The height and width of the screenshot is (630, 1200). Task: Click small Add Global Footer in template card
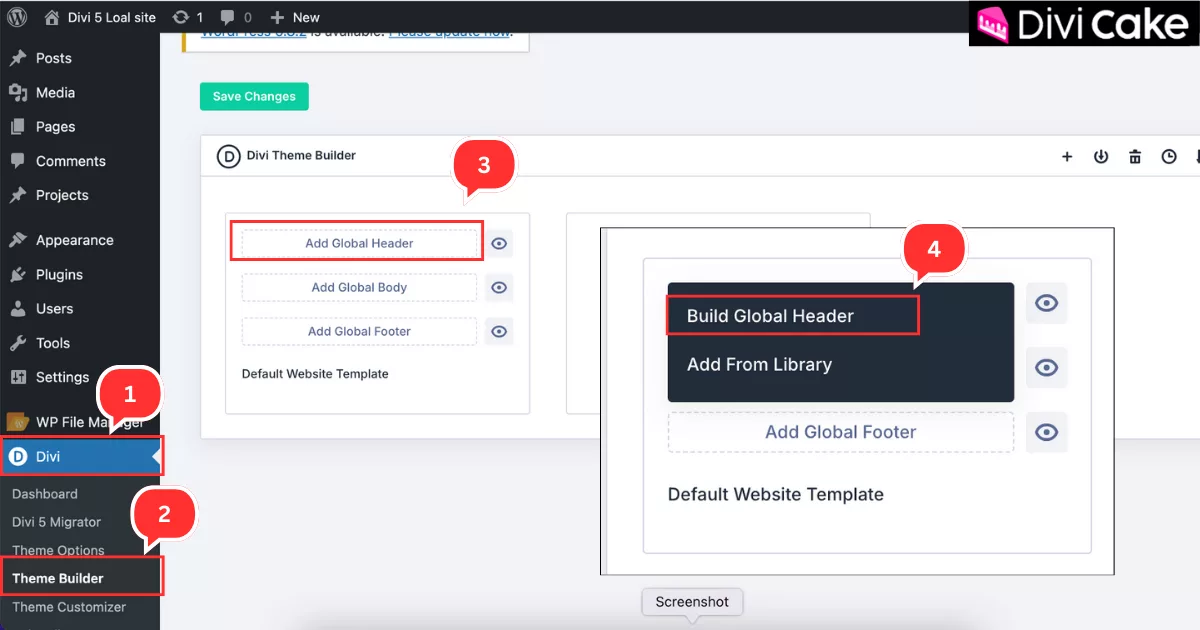tap(359, 331)
